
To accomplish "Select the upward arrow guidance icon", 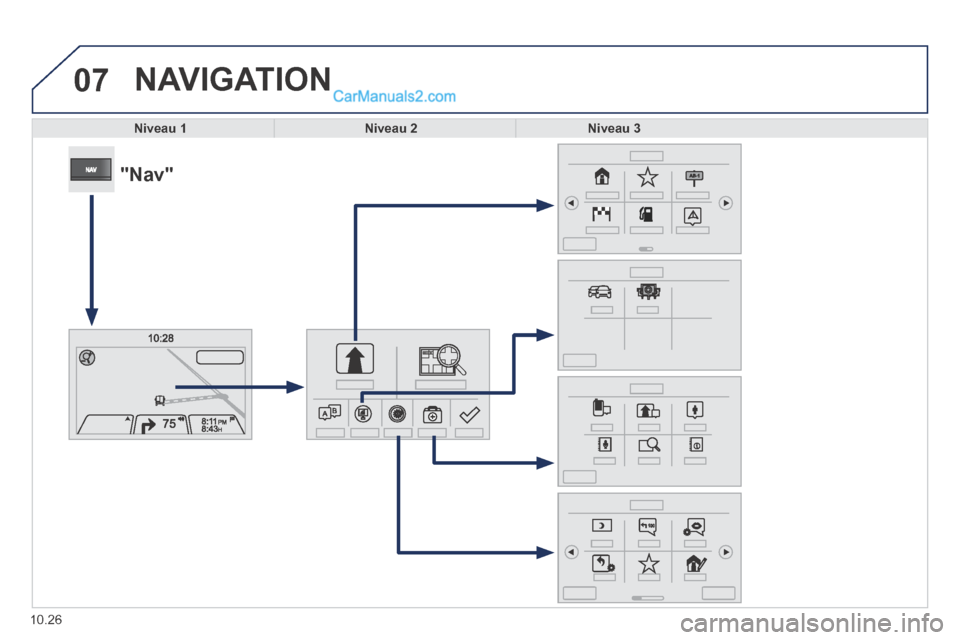I will coord(354,358).
